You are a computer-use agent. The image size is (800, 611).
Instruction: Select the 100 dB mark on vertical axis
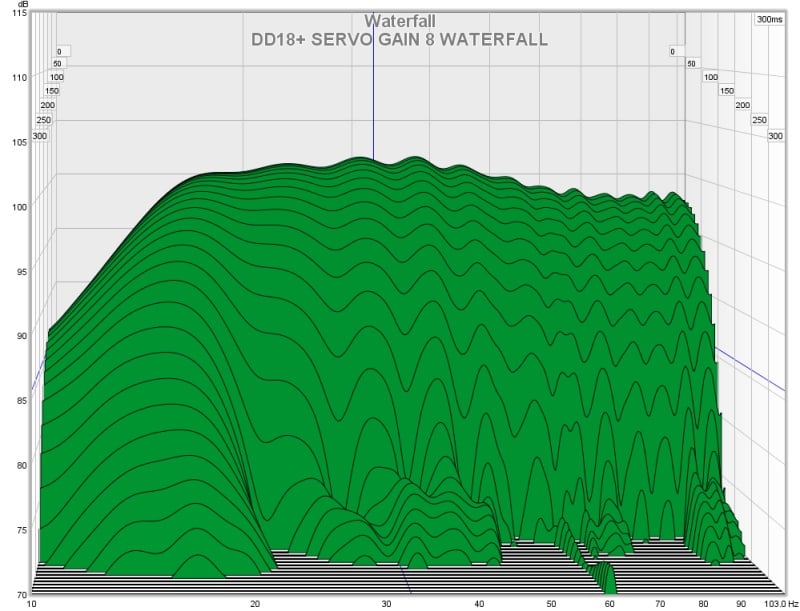pyautogui.click(x=16, y=206)
